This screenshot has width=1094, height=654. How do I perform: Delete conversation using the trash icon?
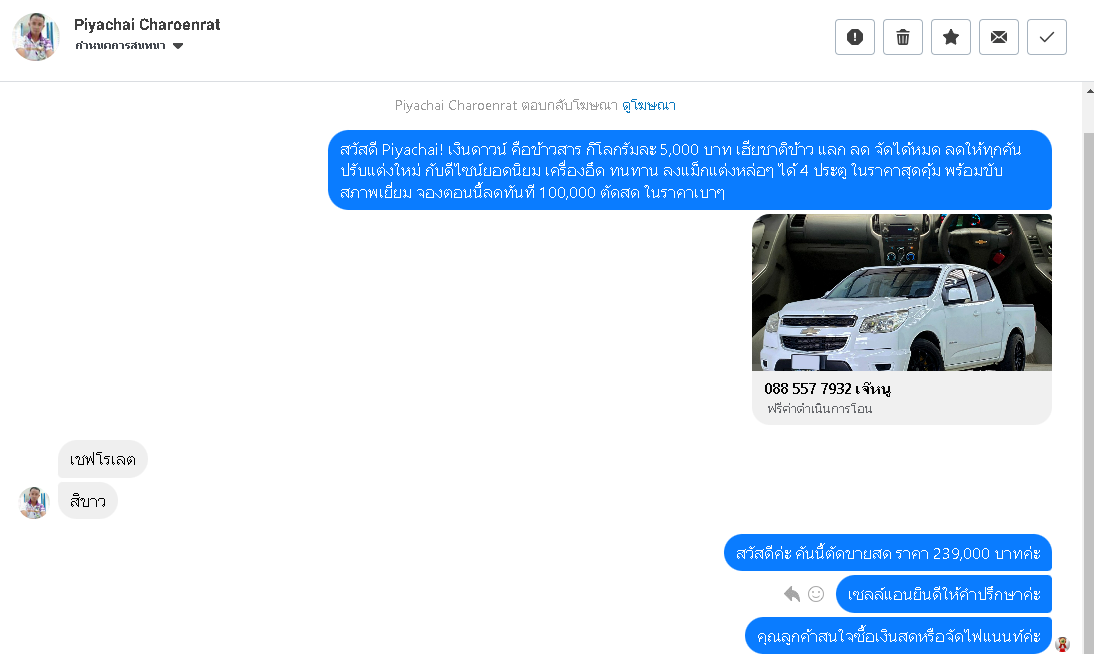903,37
